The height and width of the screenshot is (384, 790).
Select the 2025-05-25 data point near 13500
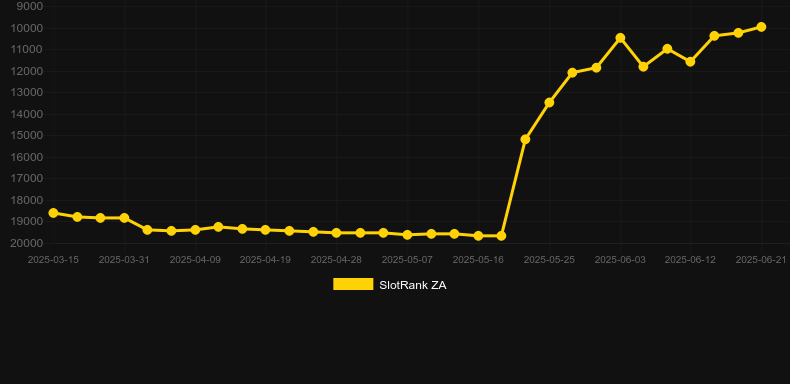[549, 103]
